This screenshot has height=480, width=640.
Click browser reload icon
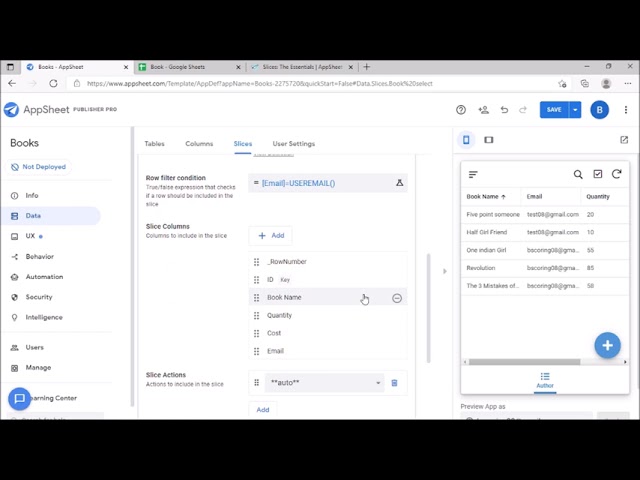[53, 84]
